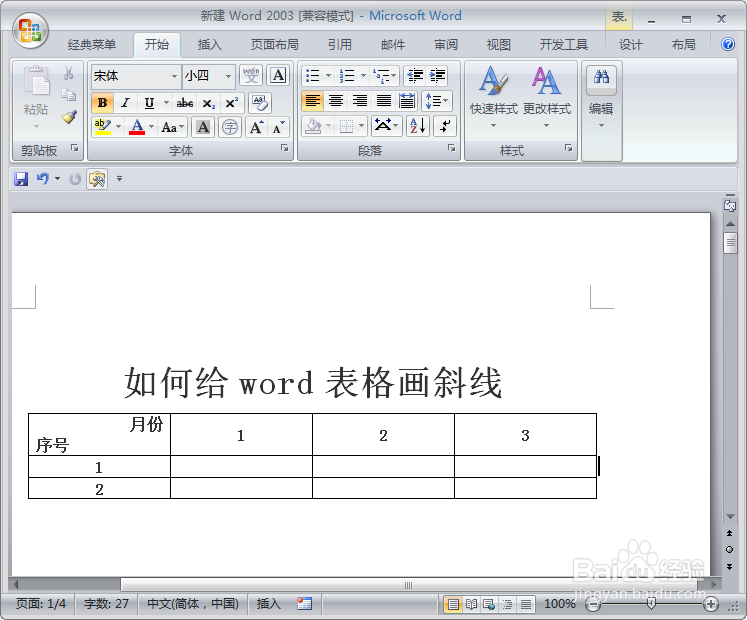Viewport: 747px width, 620px height.
Task: Open the 审阅 tab
Action: [x=446, y=45]
